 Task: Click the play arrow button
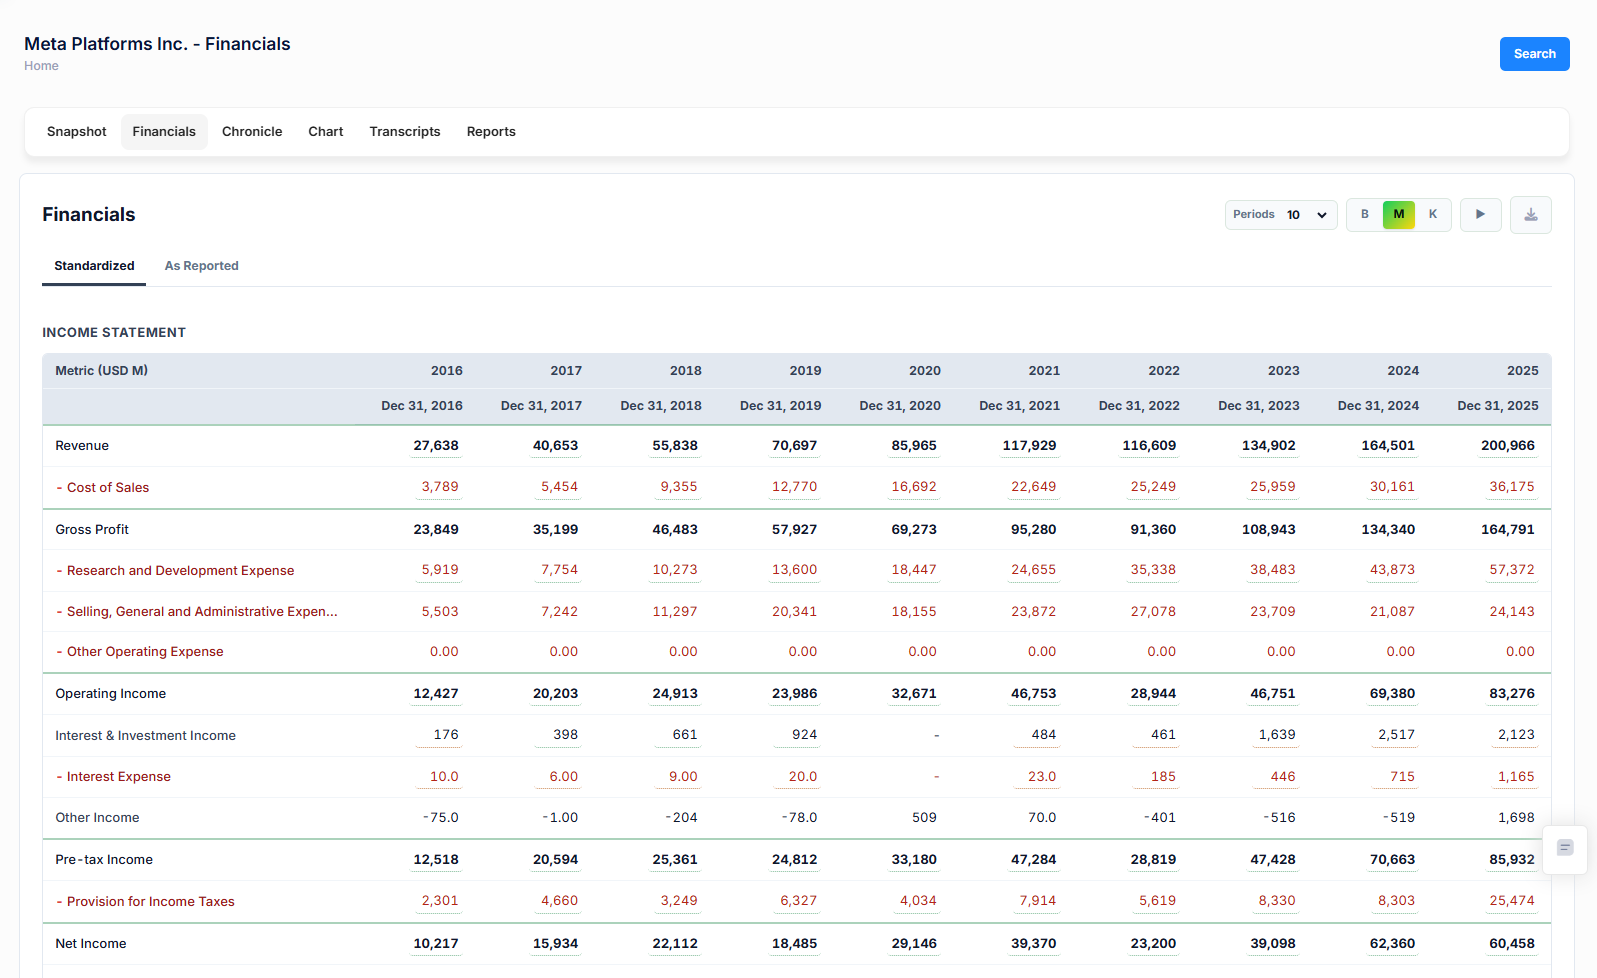coord(1480,215)
